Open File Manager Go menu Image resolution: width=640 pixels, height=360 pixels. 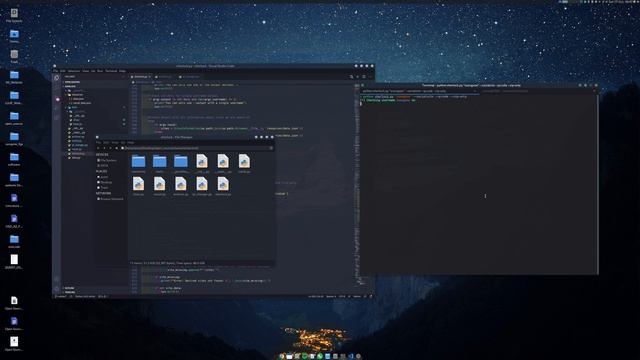point(123,142)
